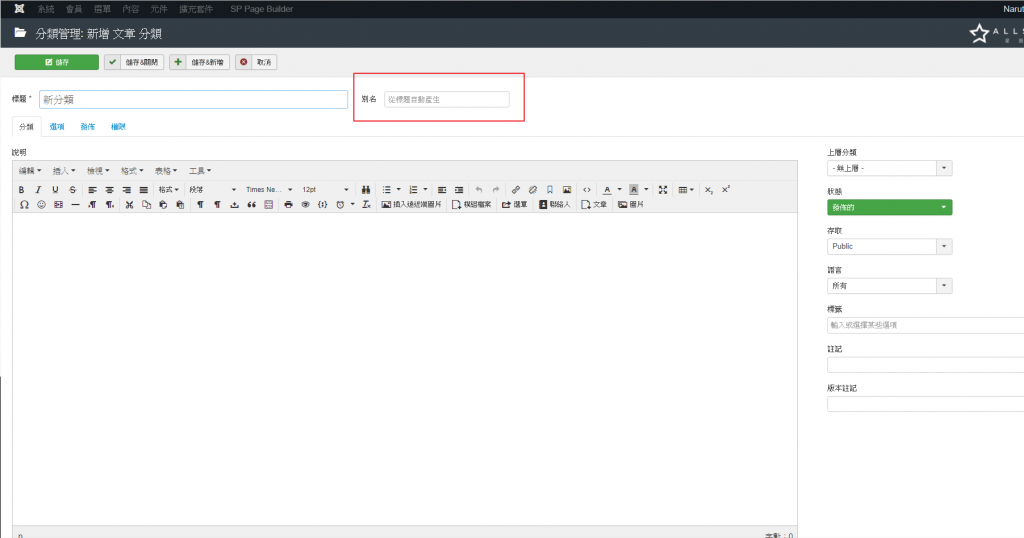Open the font size dropdown showing 12pt

click(325, 189)
